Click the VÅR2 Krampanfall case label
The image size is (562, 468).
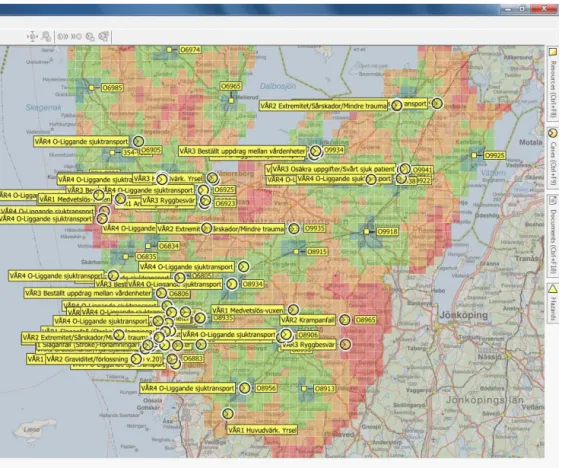tap(308, 320)
